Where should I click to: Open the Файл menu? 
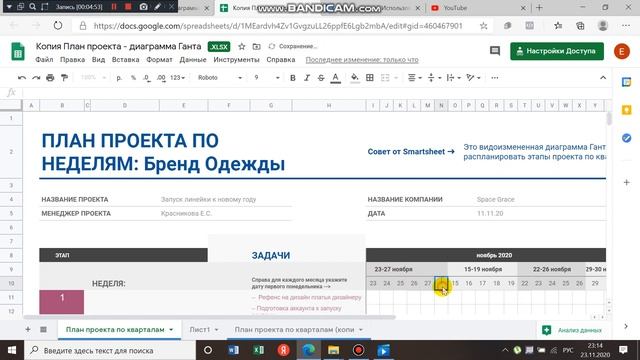44,60
